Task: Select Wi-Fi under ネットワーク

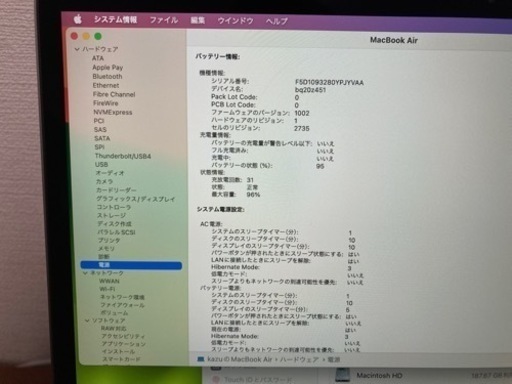Action: tap(107, 289)
